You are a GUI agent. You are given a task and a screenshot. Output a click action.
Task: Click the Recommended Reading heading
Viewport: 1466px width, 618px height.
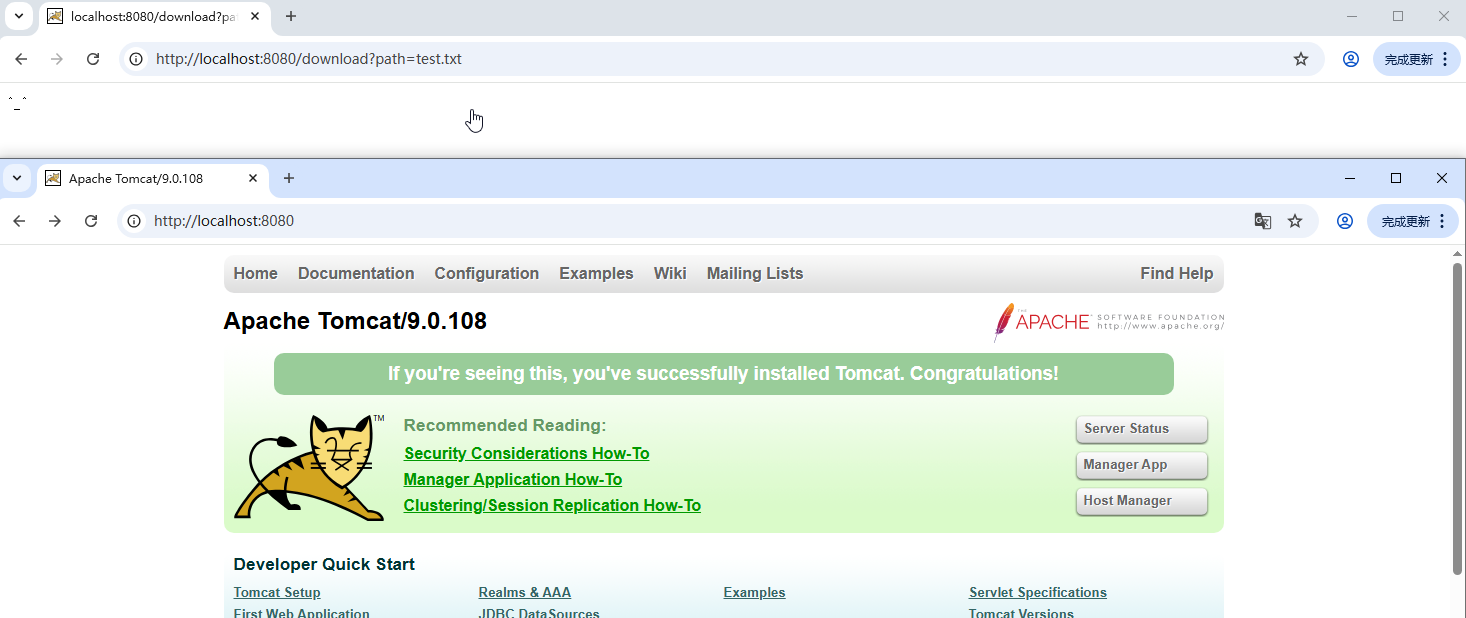505,425
